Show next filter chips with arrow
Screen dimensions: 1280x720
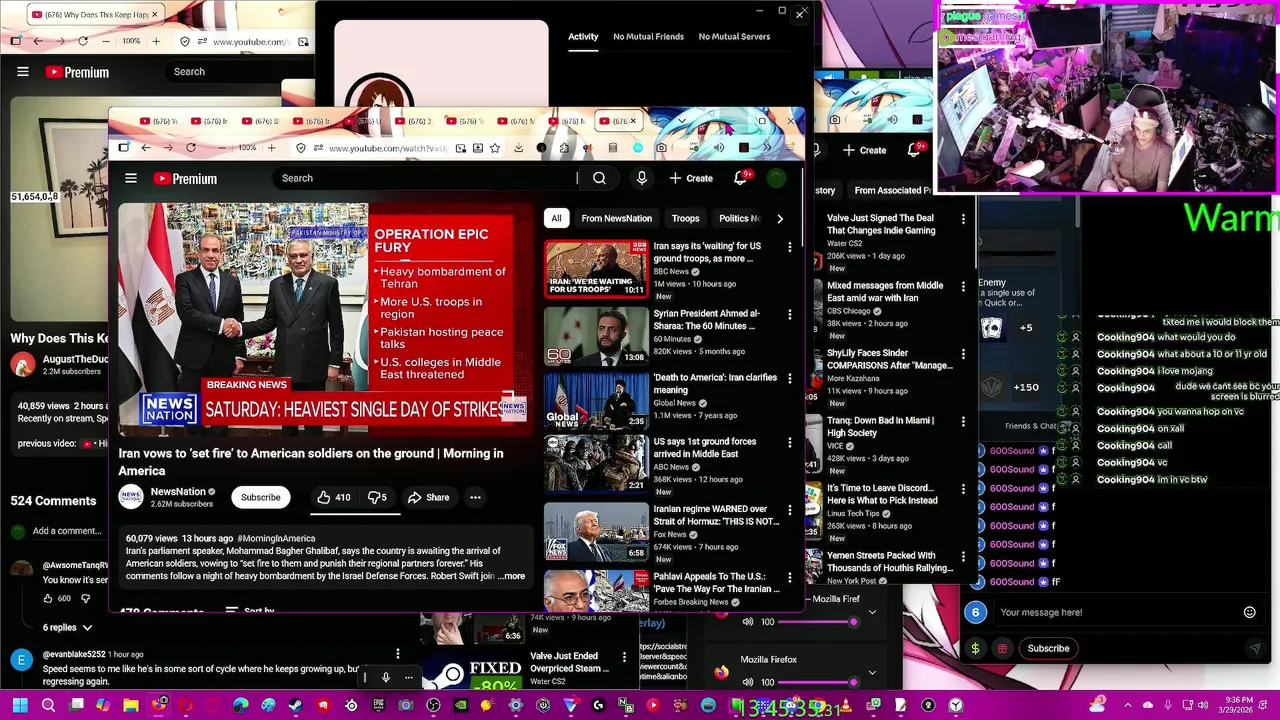[x=780, y=218]
